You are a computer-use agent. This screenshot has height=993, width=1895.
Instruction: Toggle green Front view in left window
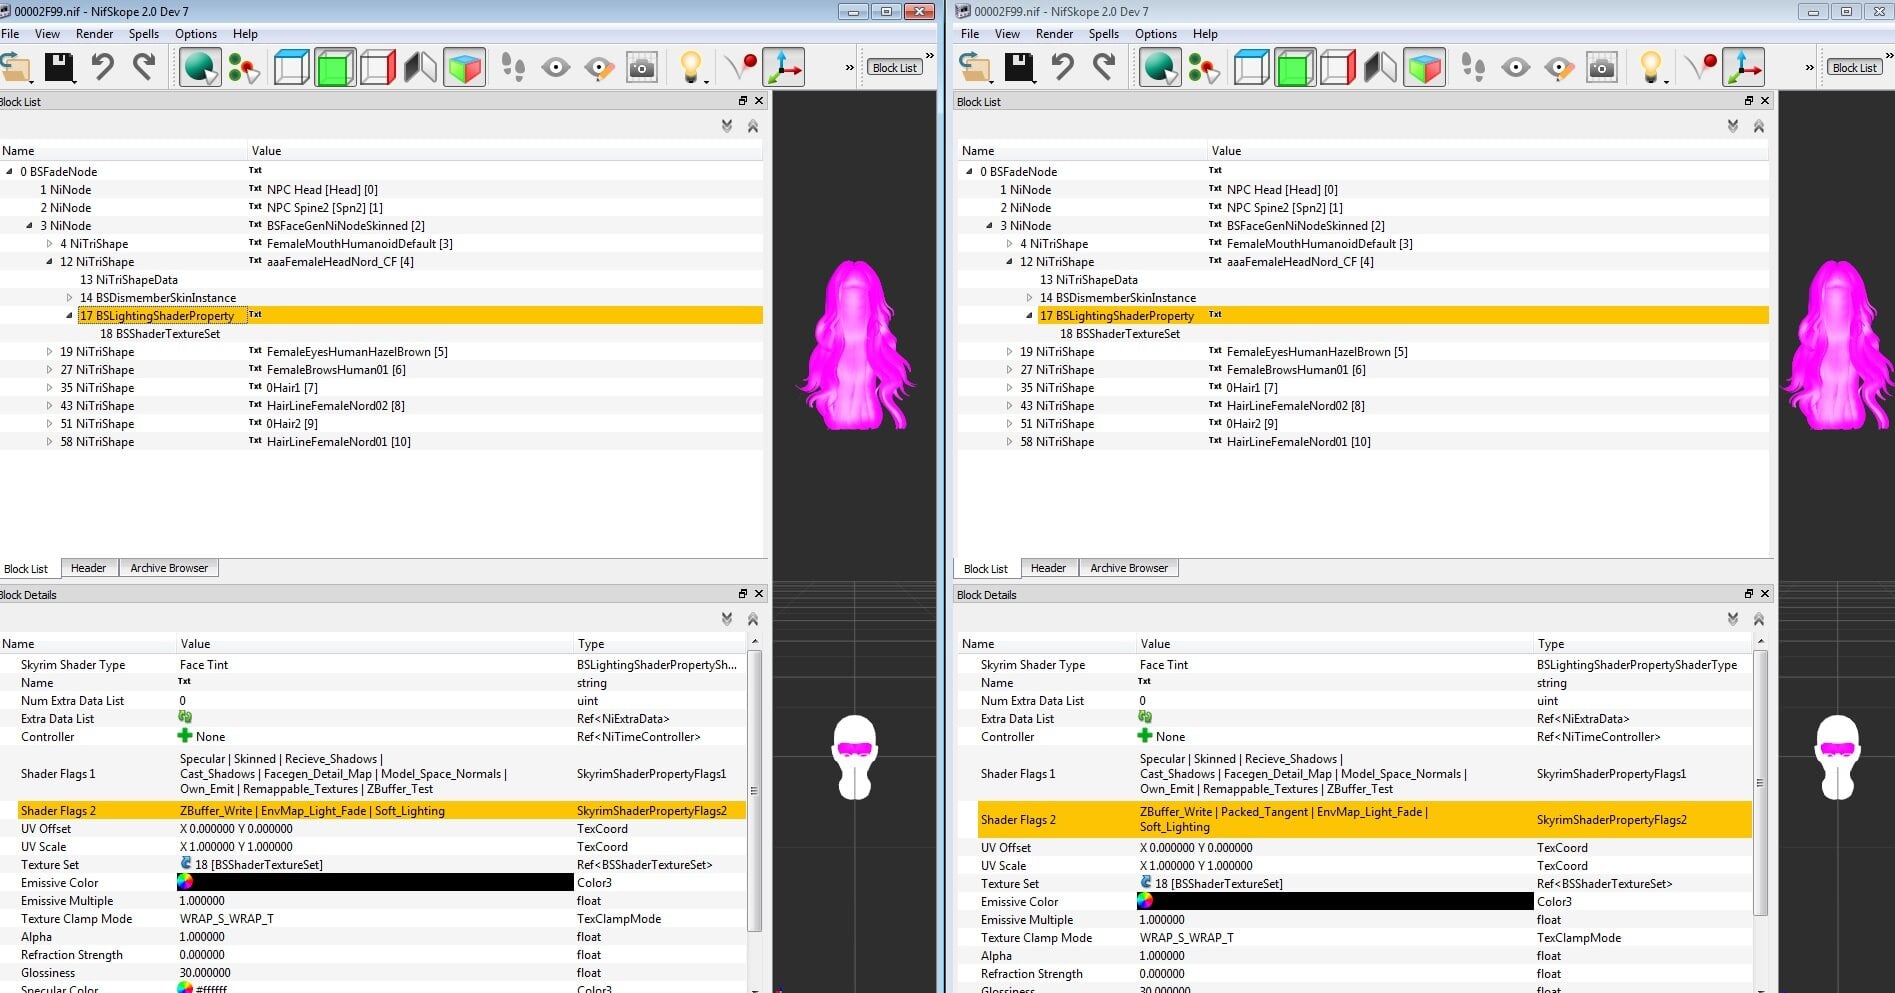click(x=335, y=67)
